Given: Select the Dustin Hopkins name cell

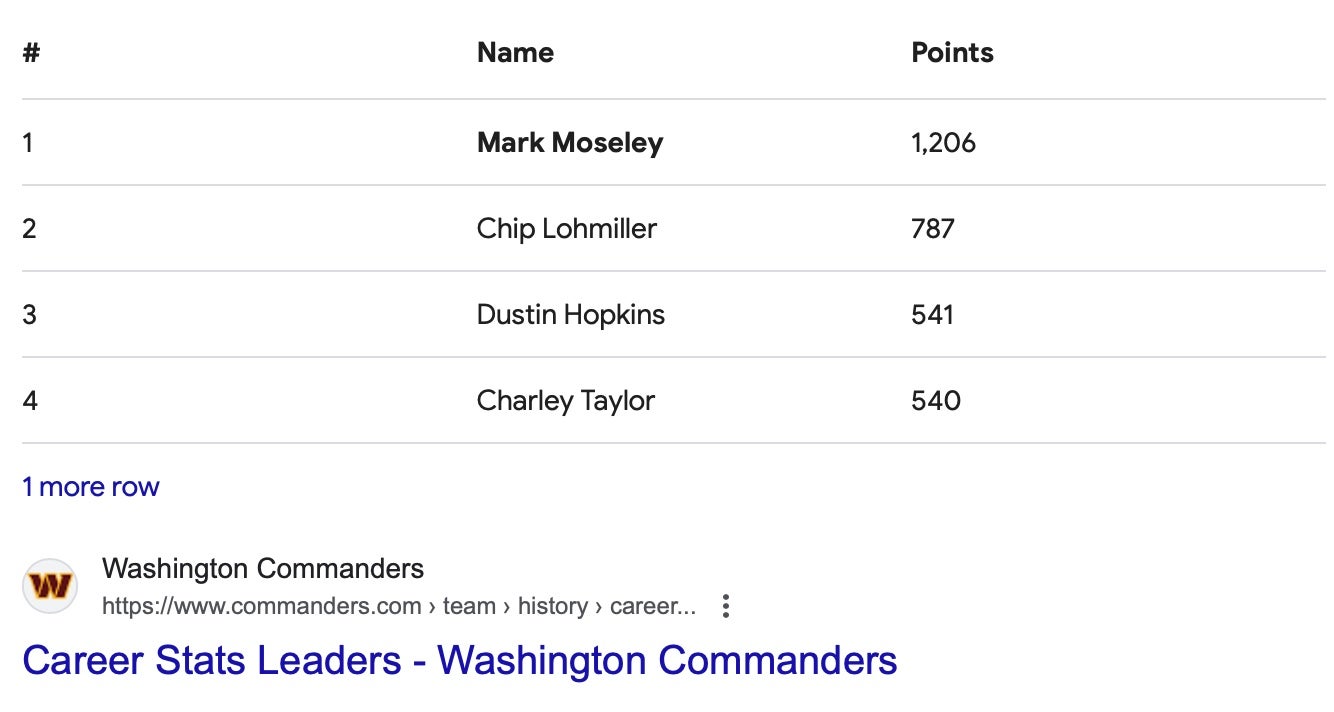Looking at the screenshot, I should (x=571, y=315).
